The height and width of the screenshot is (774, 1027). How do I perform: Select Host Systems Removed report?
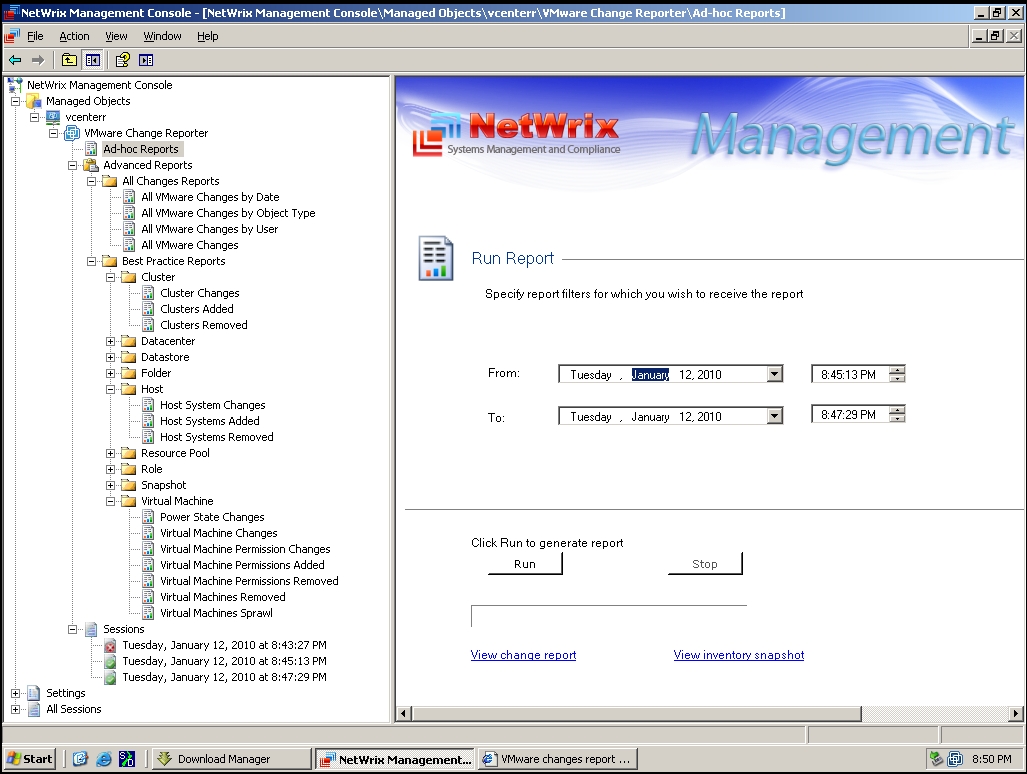217,437
